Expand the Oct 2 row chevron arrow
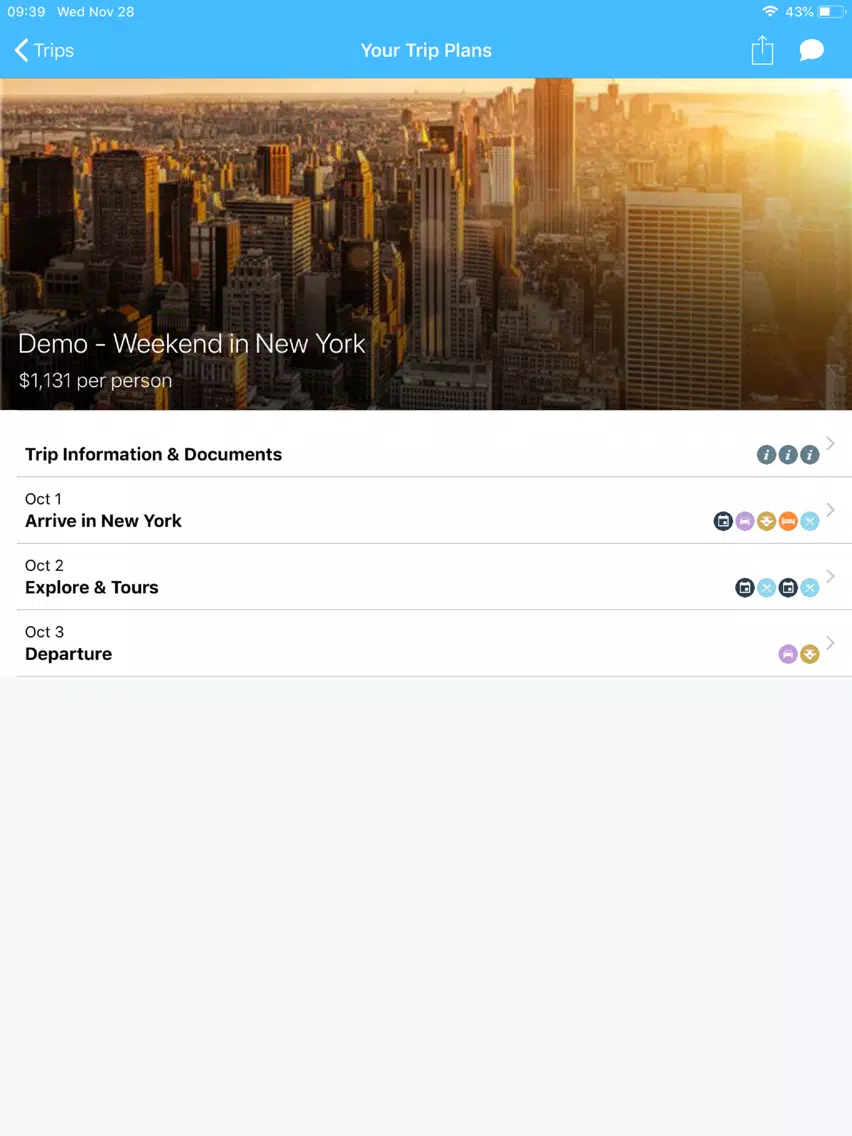 (830, 577)
